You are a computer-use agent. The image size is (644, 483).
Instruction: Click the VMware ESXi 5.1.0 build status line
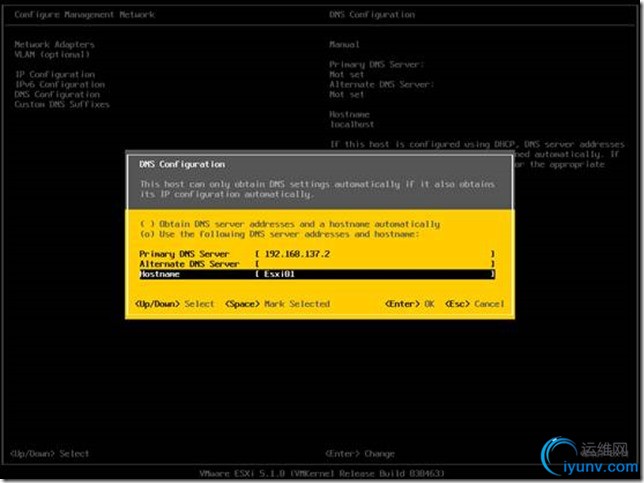[322, 473]
